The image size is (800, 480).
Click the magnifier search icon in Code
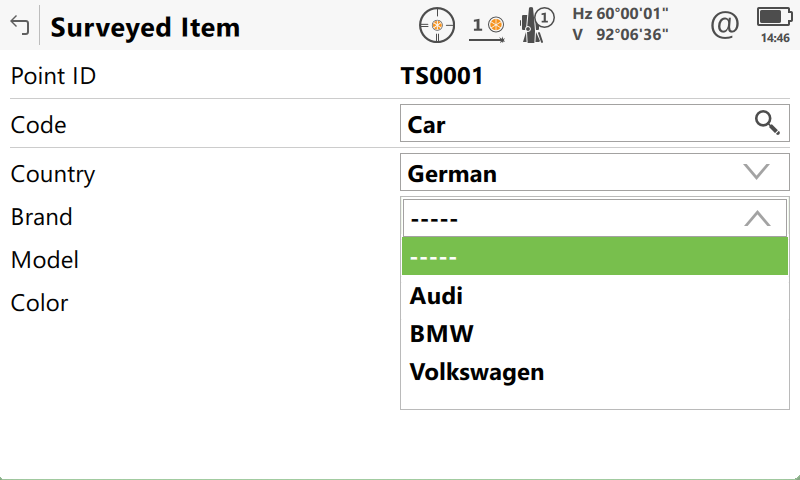(x=767, y=123)
